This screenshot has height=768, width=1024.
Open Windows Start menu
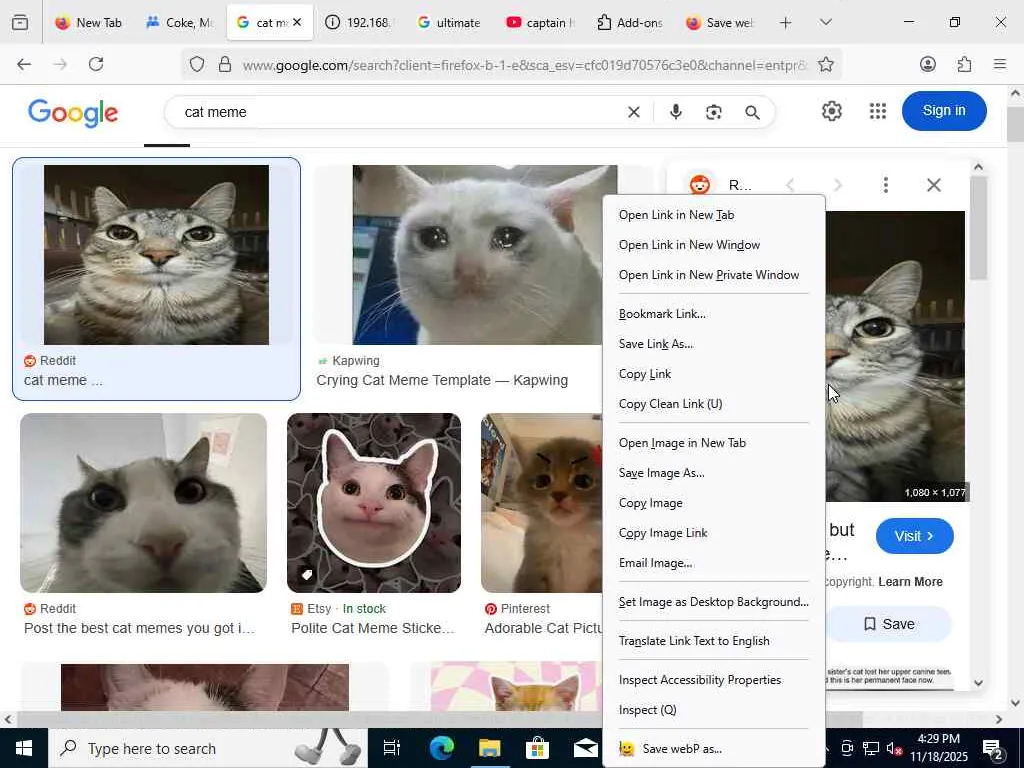point(24,748)
